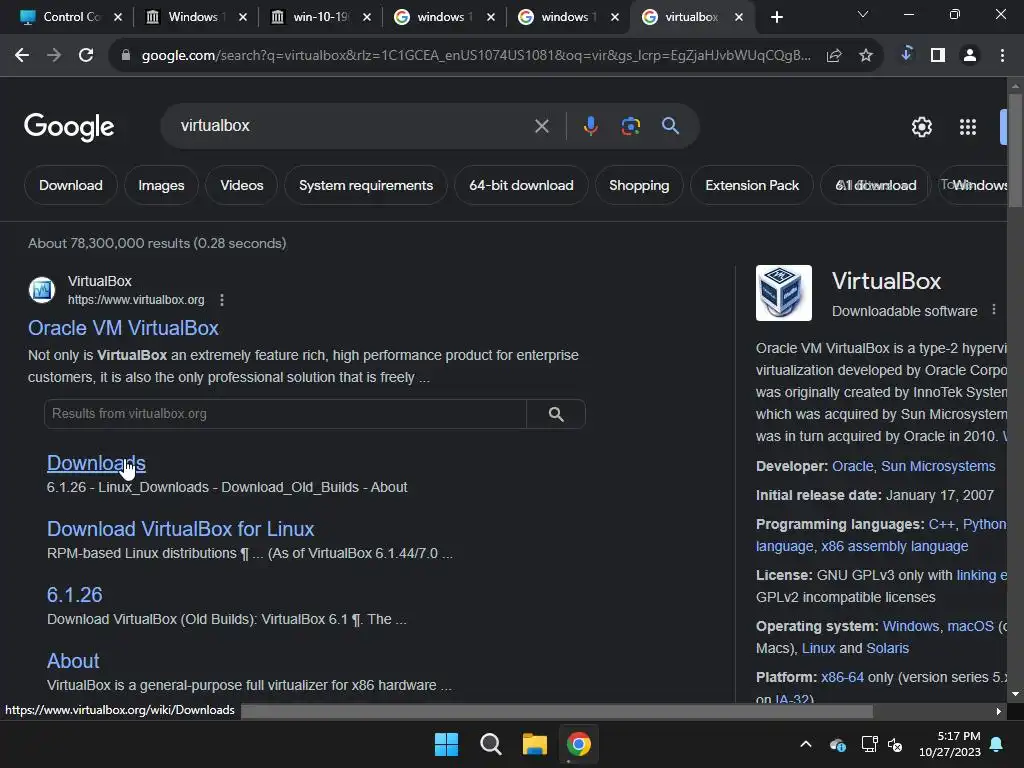1024x768 pixels.
Task: Open the Windows Start menu
Action: coord(447,744)
